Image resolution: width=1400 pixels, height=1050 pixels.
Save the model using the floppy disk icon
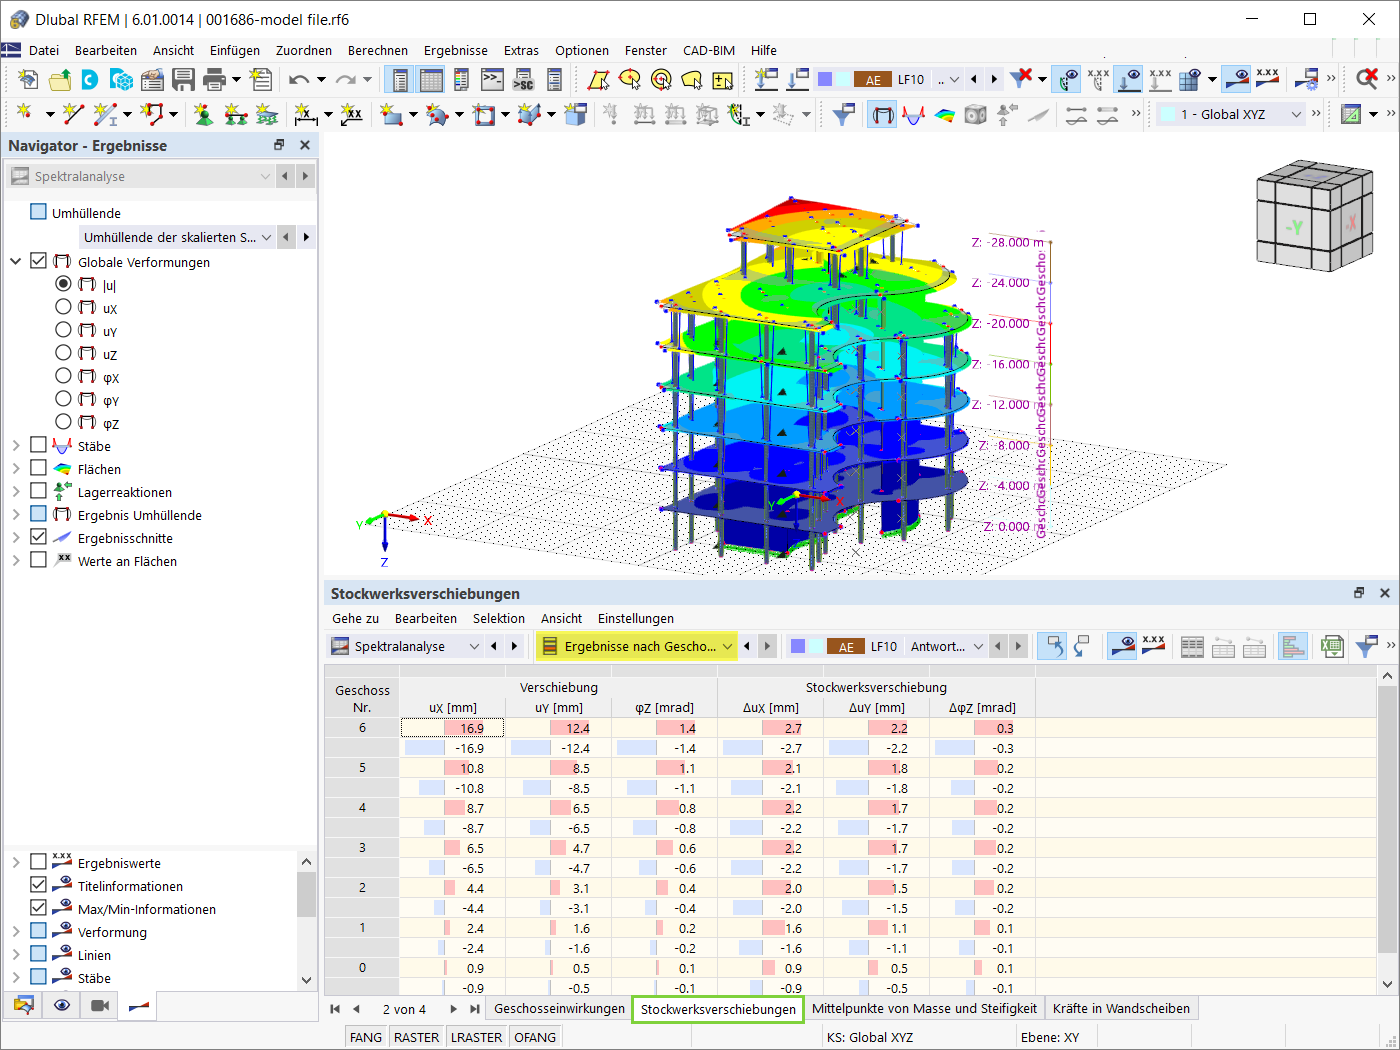pos(183,80)
